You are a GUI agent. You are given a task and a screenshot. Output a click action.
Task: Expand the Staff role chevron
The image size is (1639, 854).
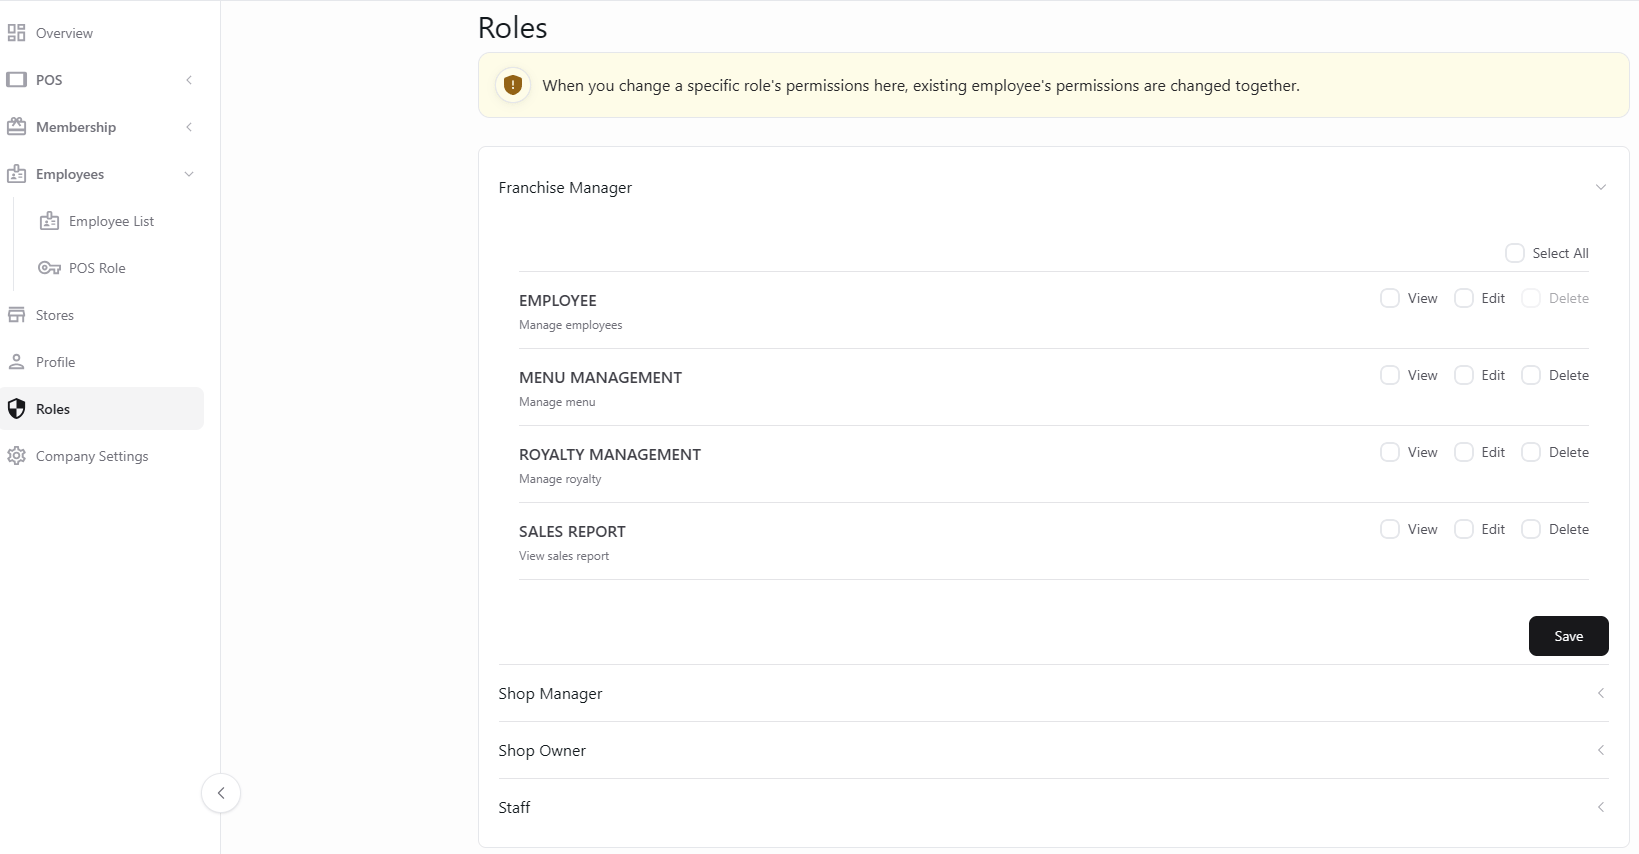pos(1601,807)
